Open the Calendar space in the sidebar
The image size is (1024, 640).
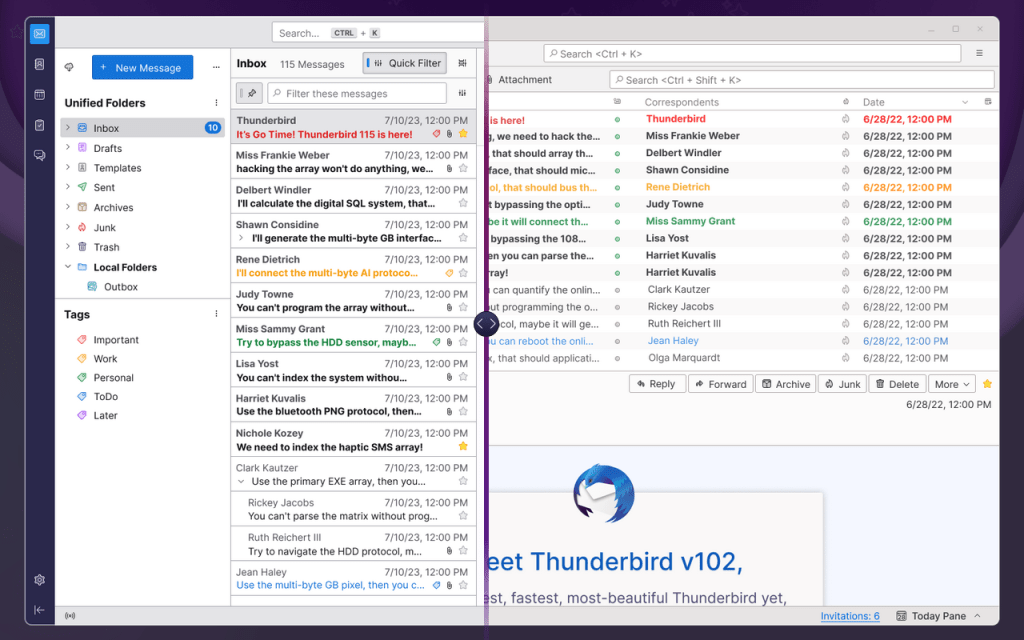click(39, 95)
